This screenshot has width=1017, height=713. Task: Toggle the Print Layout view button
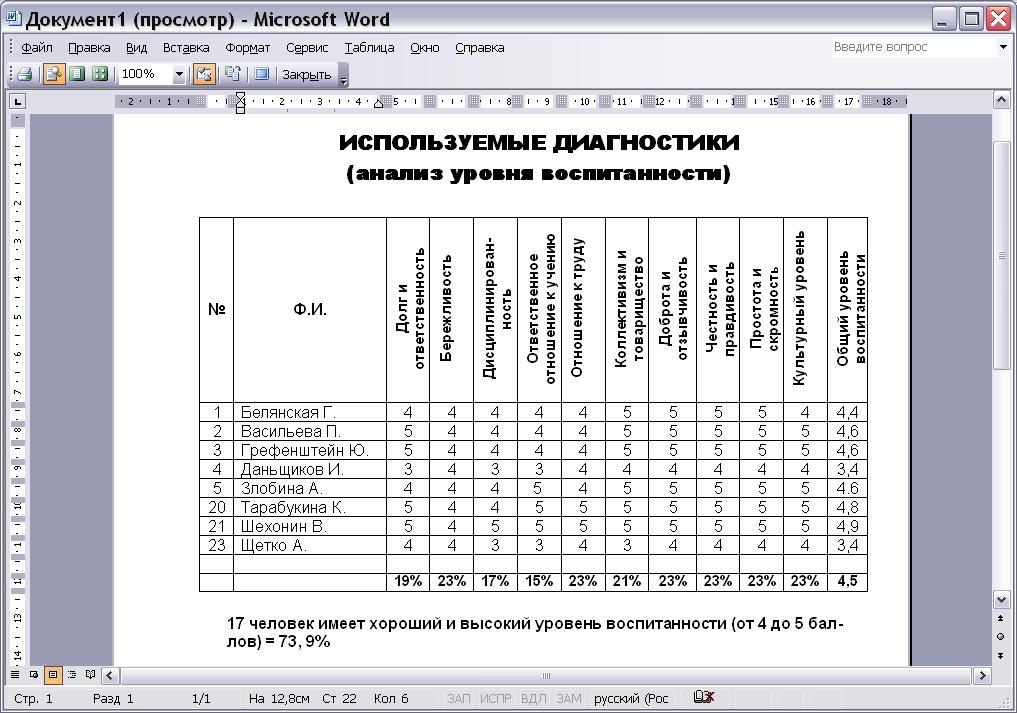pyautogui.click(x=53, y=674)
